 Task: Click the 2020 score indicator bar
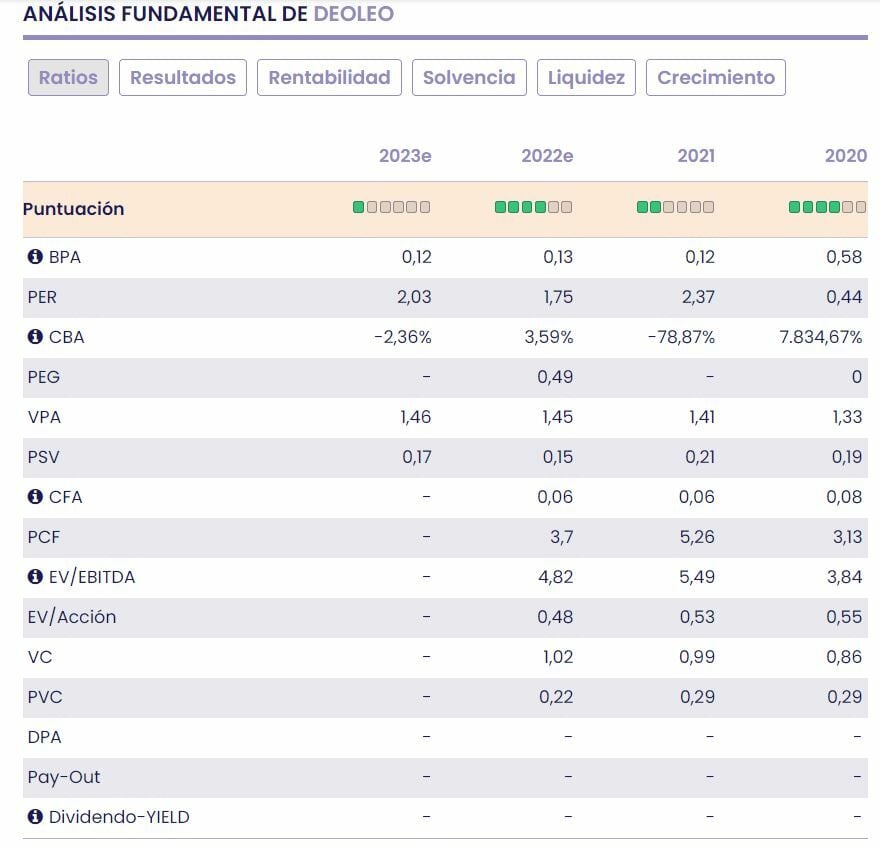click(x=828, y=207)
